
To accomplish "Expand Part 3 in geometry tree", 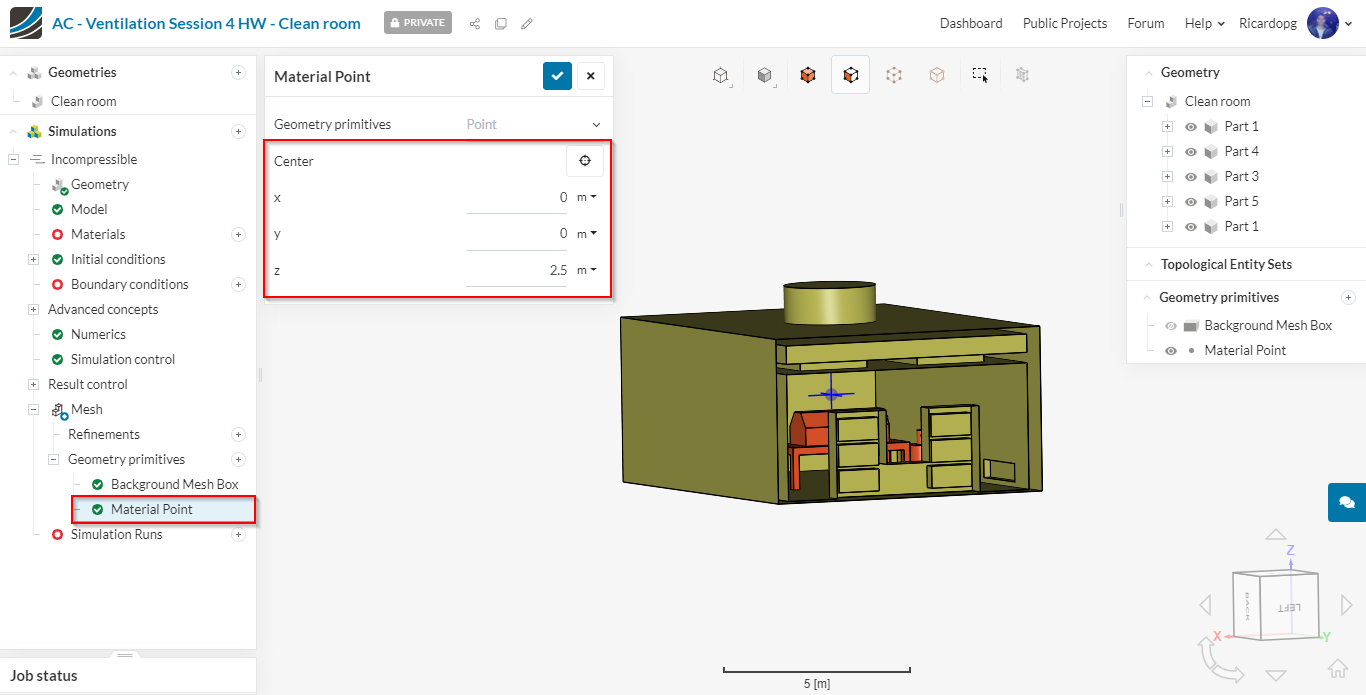I will (1167, 176).
